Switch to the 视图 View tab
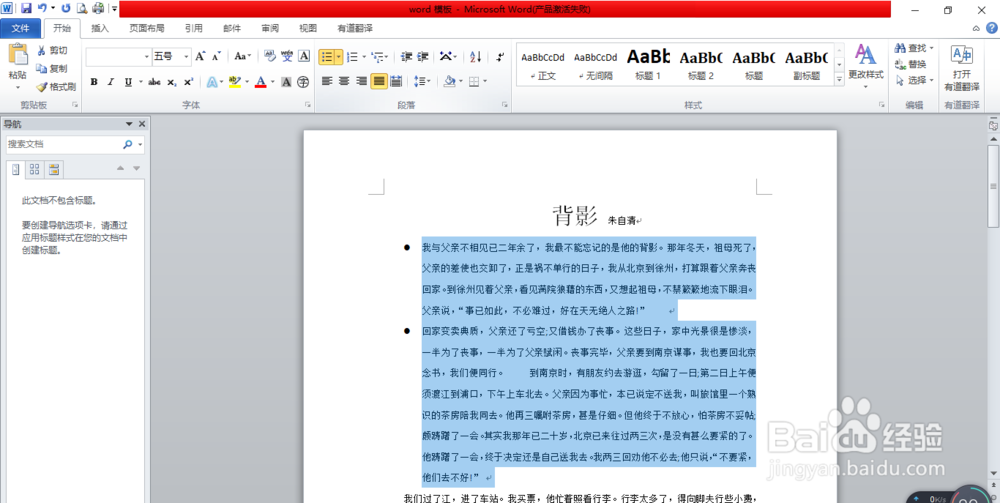The image size is (1000, 503). tap(308, 28)
